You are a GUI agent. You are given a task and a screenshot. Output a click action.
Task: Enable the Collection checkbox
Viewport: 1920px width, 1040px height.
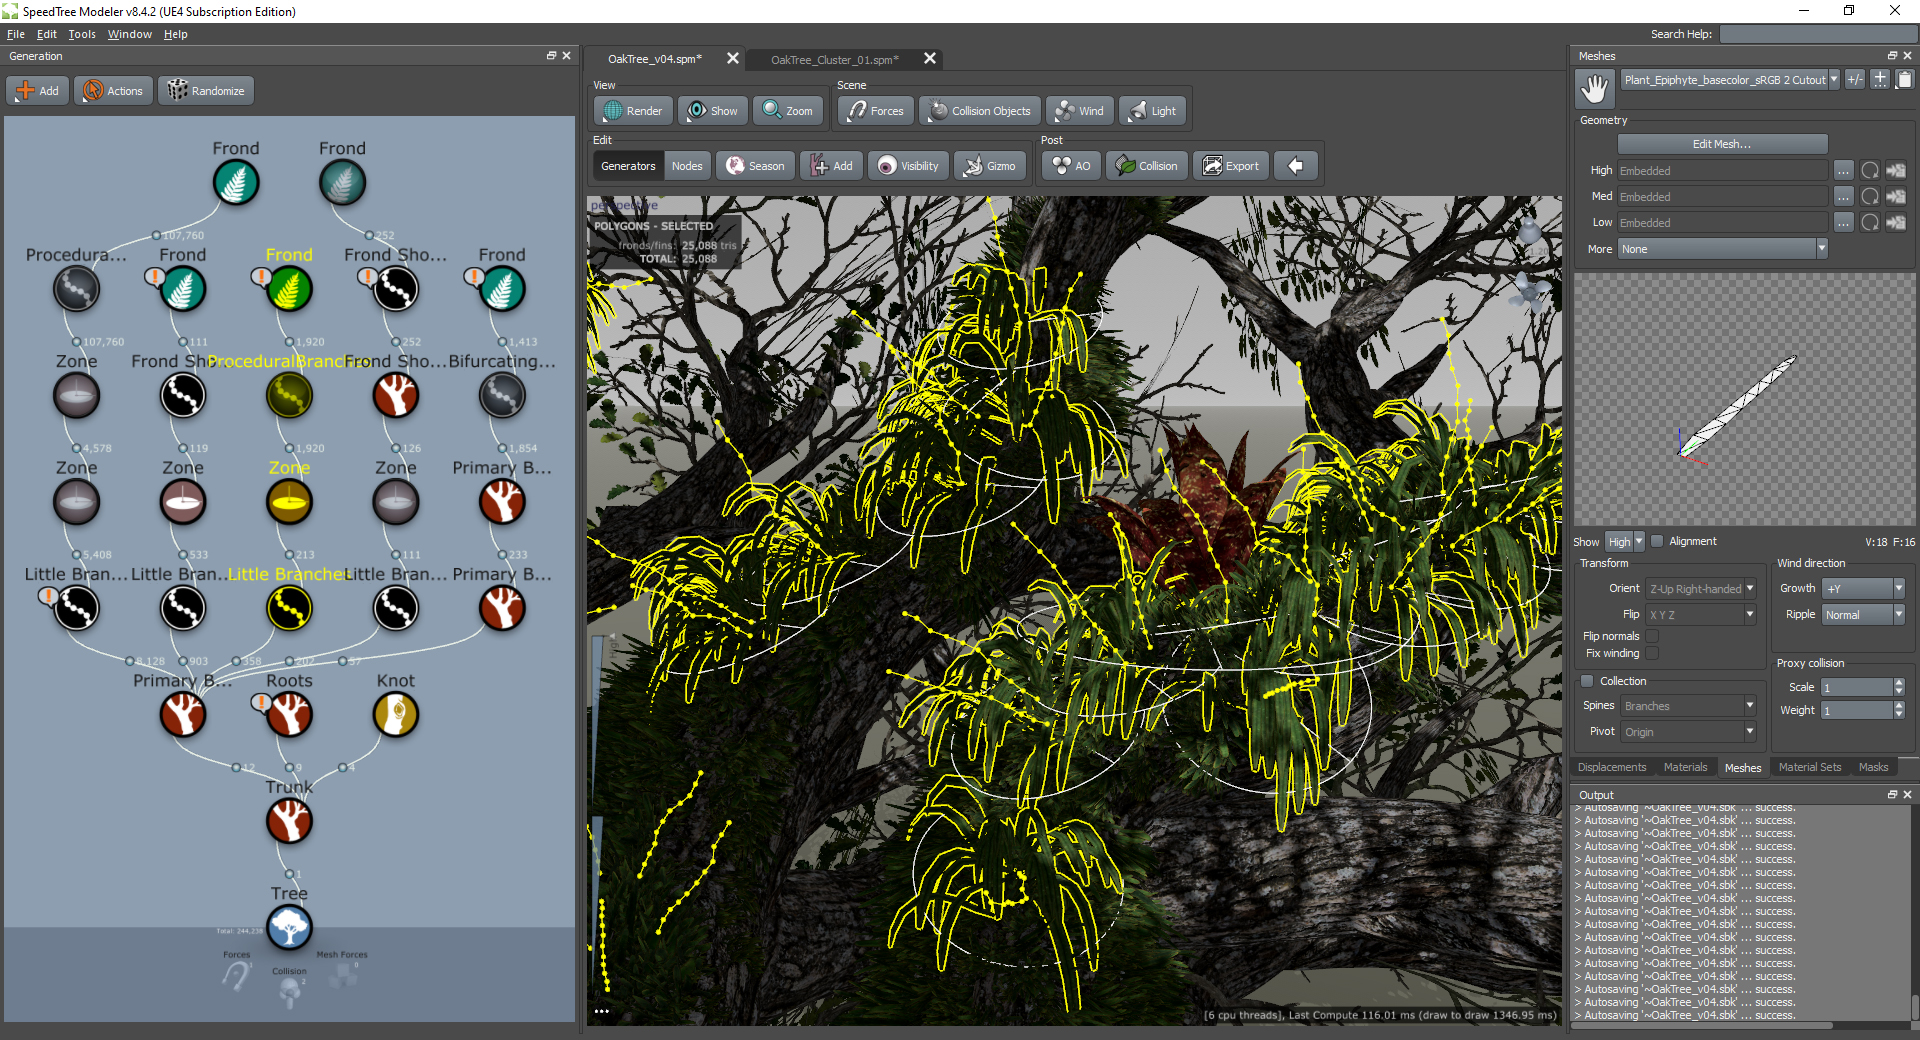[x=1587, y=681]
